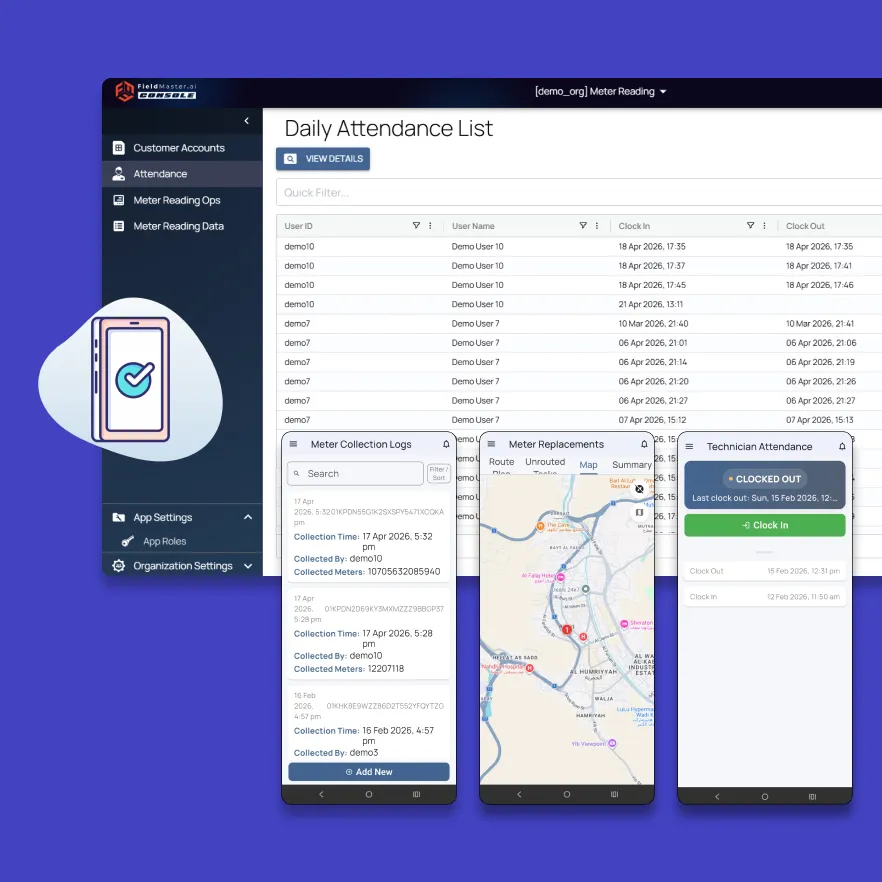Open the [demo_org] Meter Reading dropdown
Viewport: 882px width, 882px height.
tap(600, 92)
